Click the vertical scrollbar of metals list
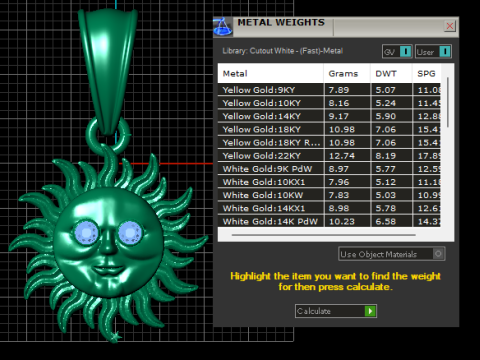This screenshot has height=360, width=480. point(447,102)
